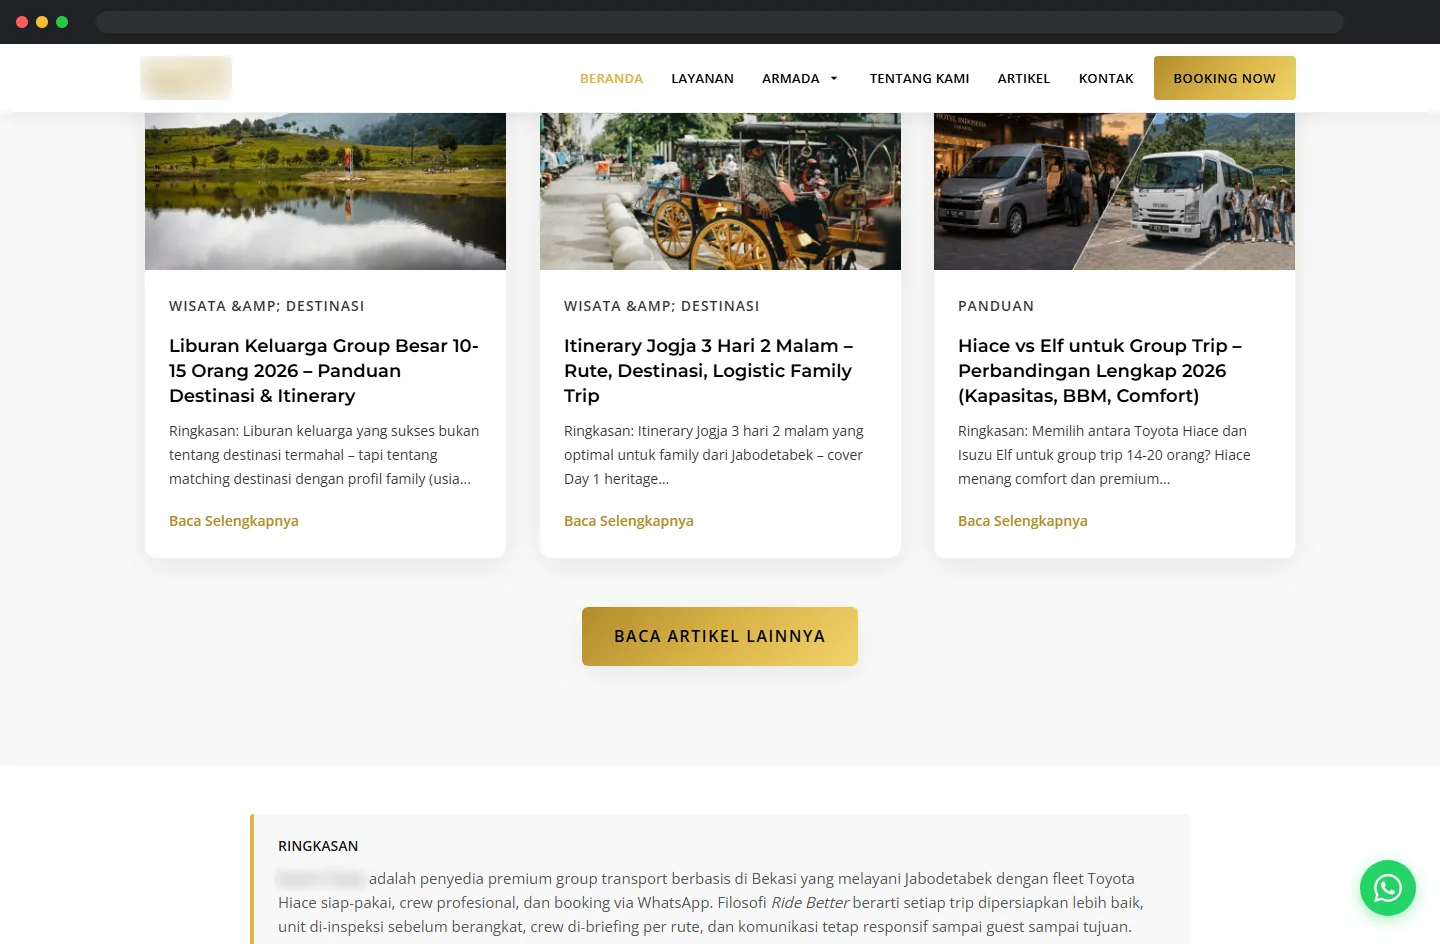Open the TENTANG KAMI menu item
Viewport: 1440px width, 944px height.
[919, 78]
